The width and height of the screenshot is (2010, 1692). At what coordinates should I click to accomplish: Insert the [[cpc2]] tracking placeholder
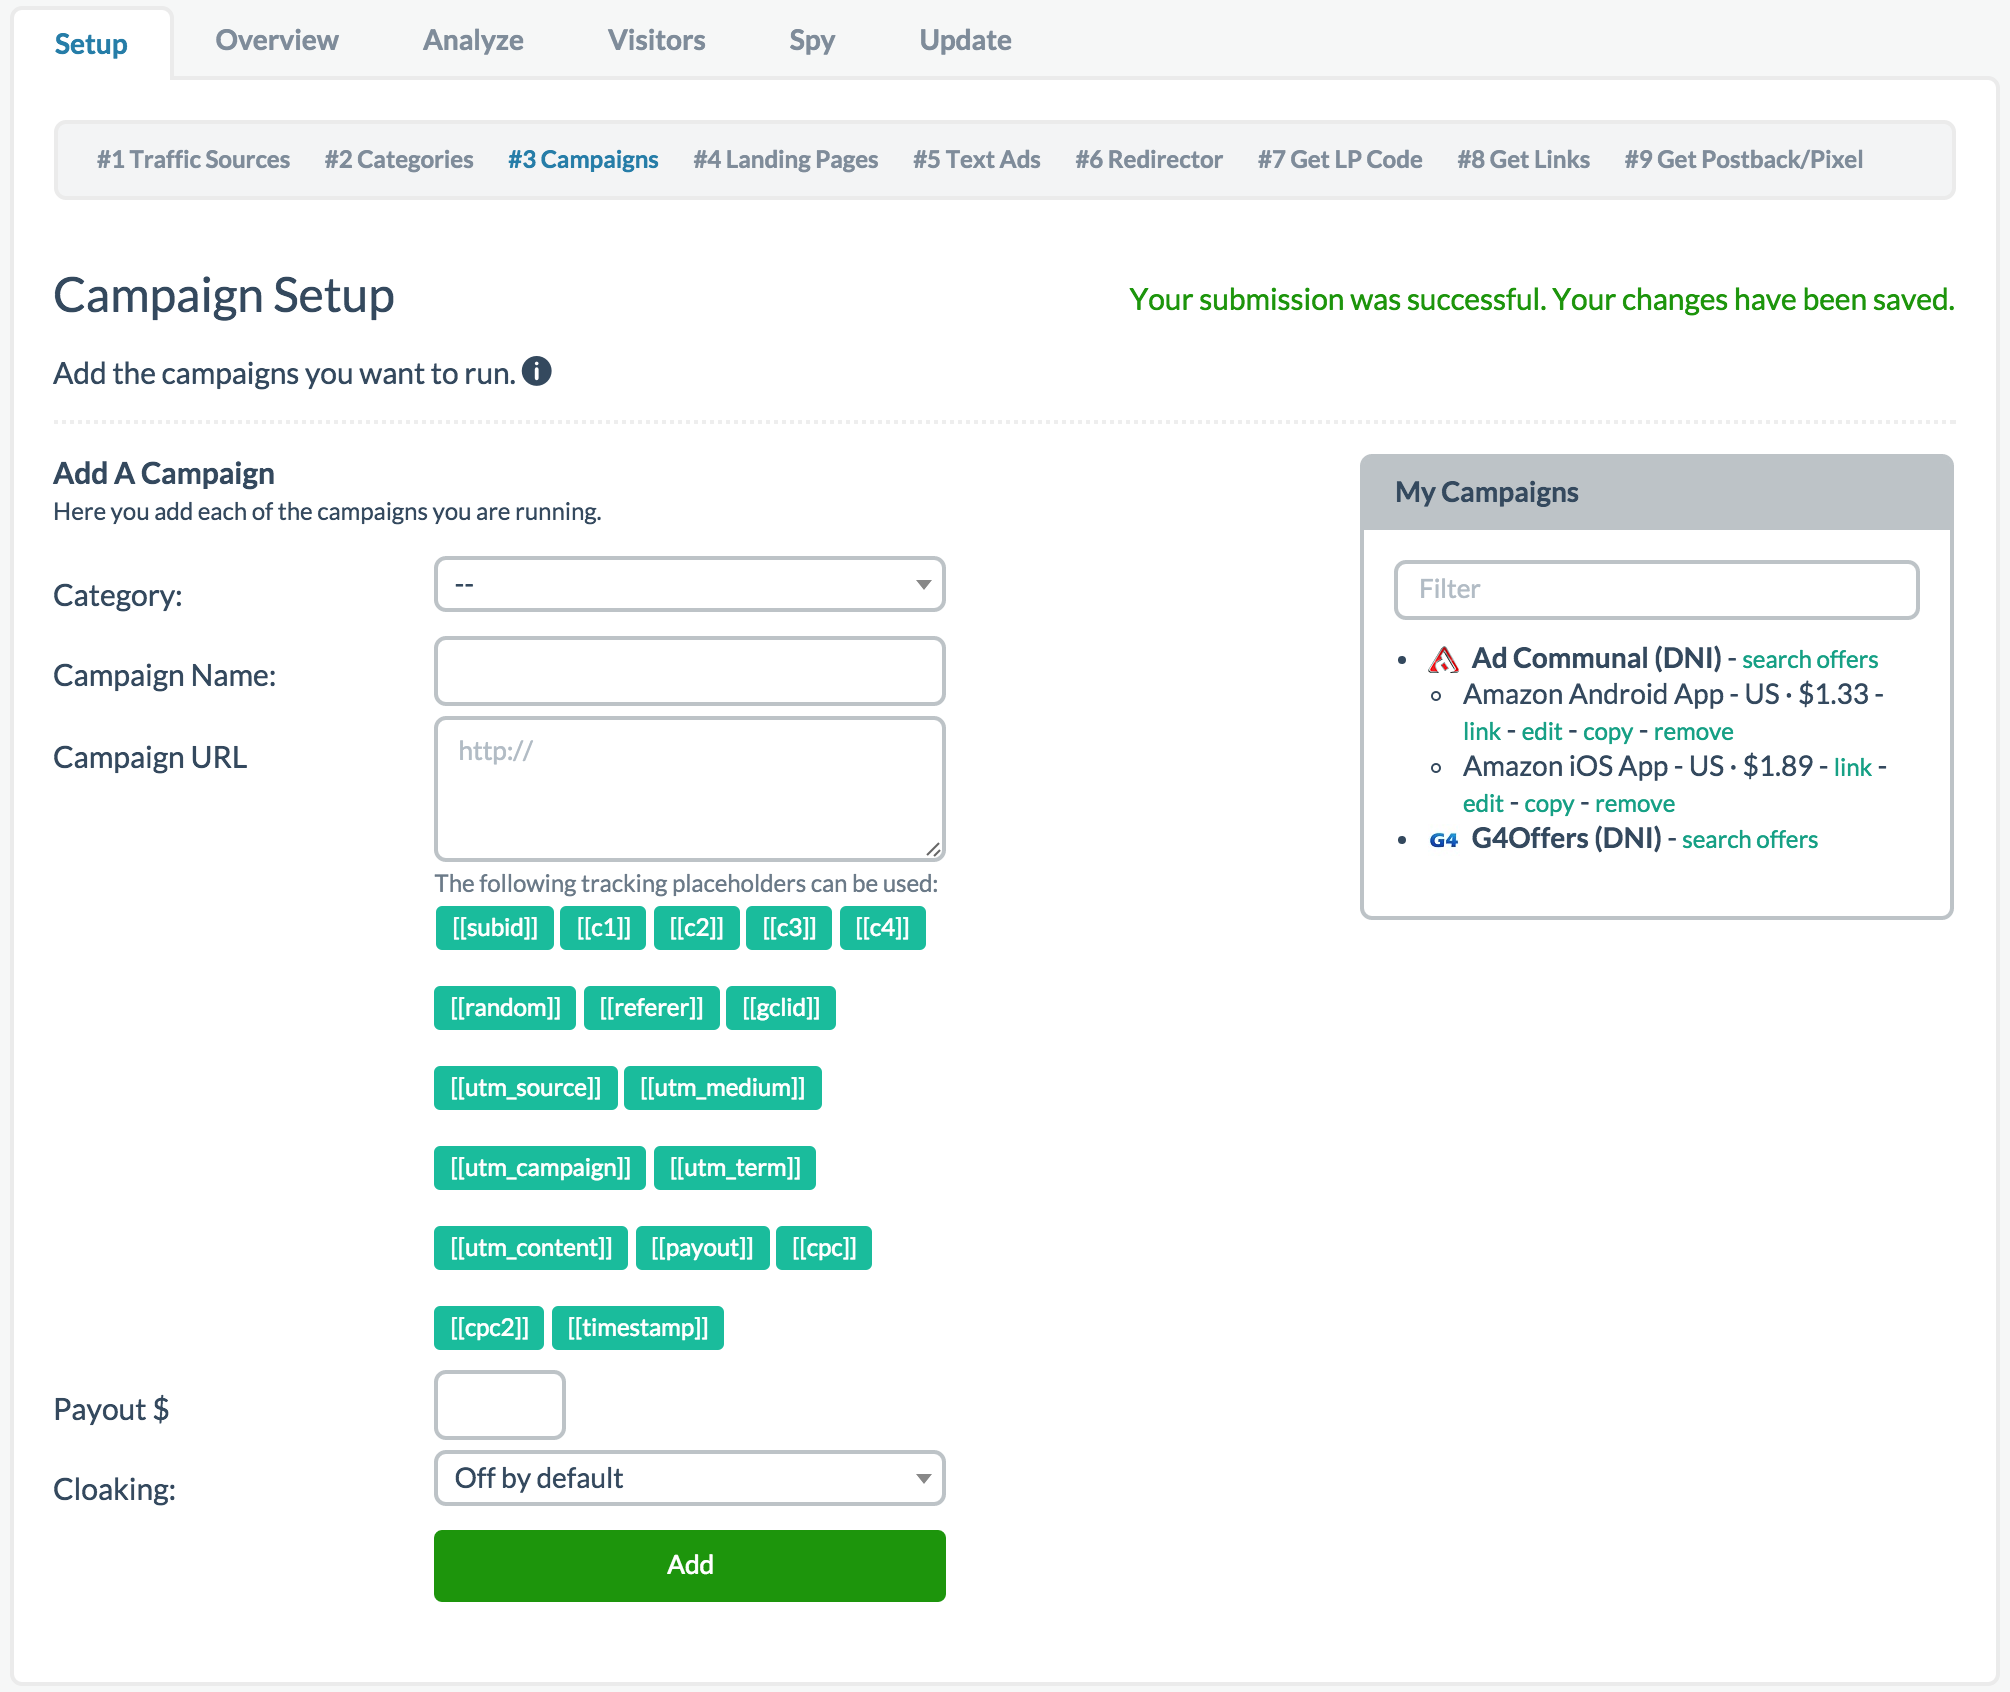point(488,1327)
